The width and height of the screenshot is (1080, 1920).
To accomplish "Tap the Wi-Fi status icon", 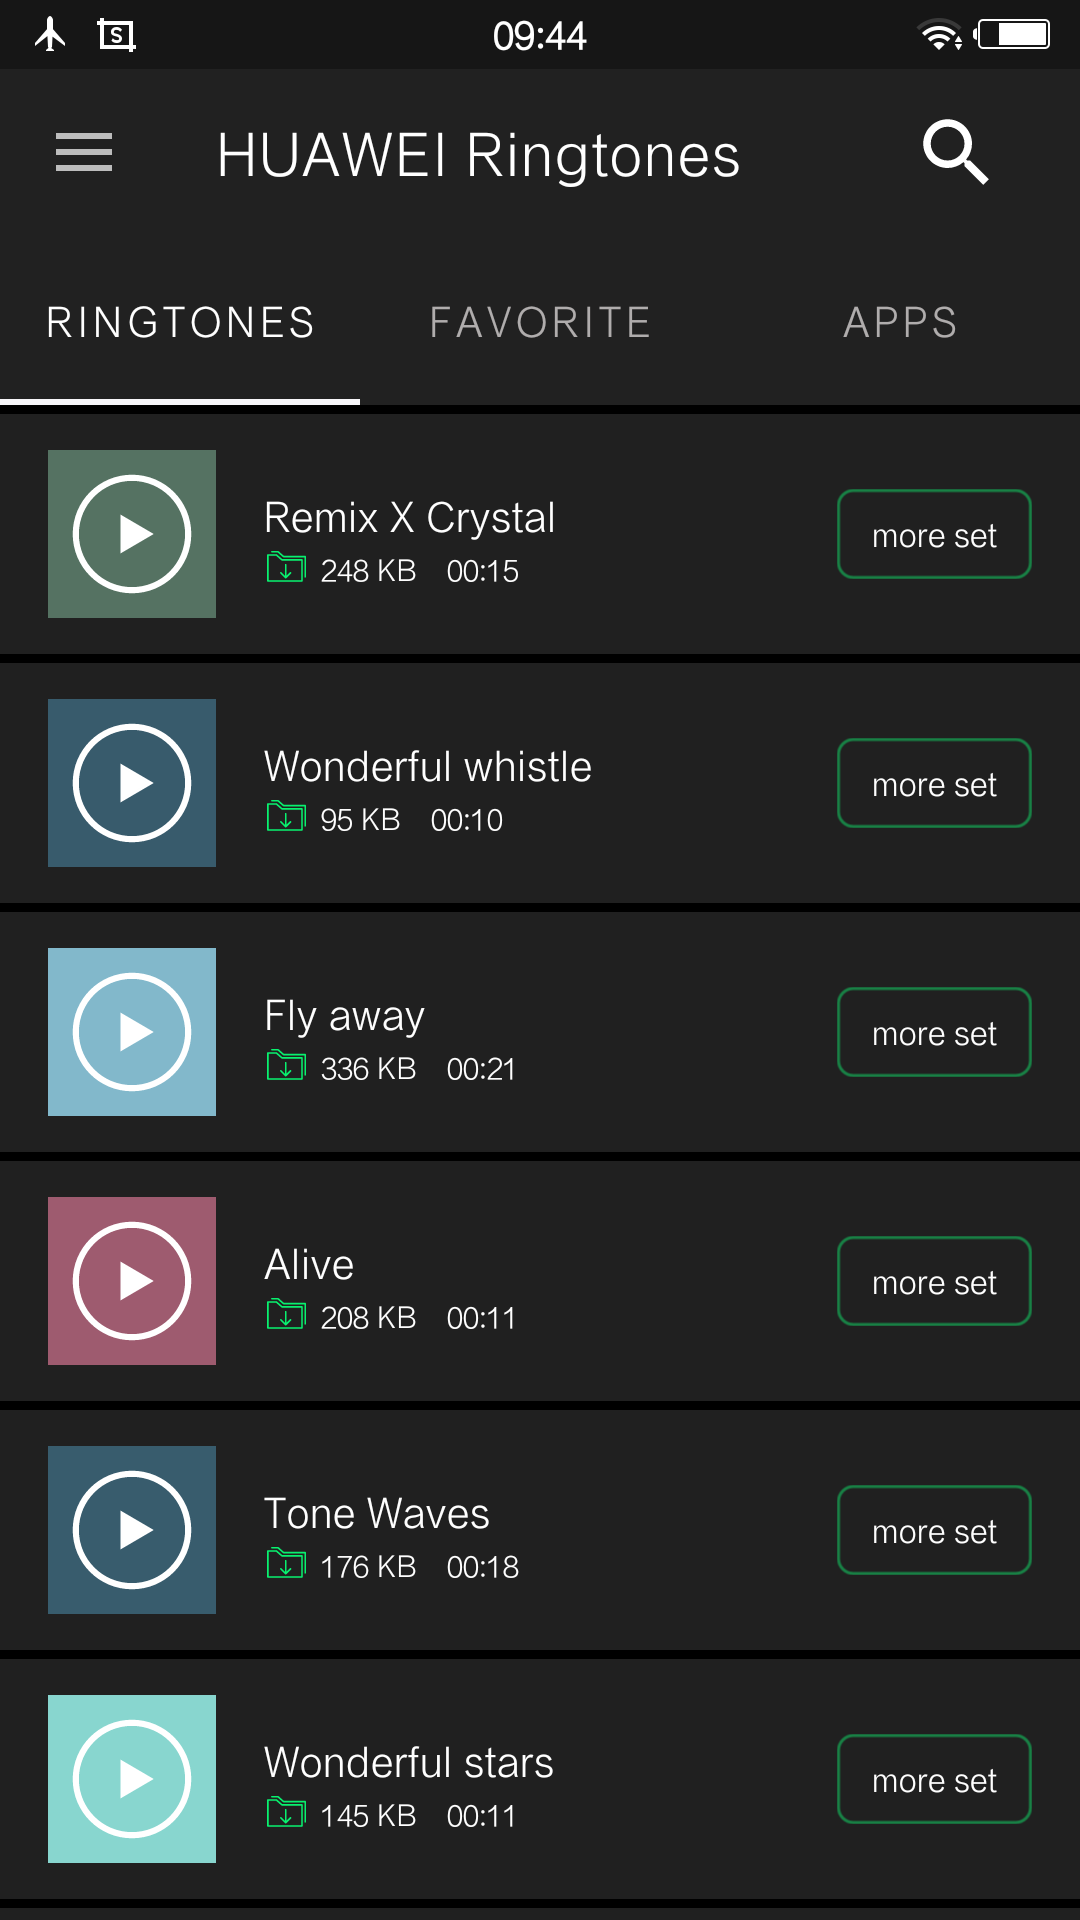I will (x=938, y=36).
